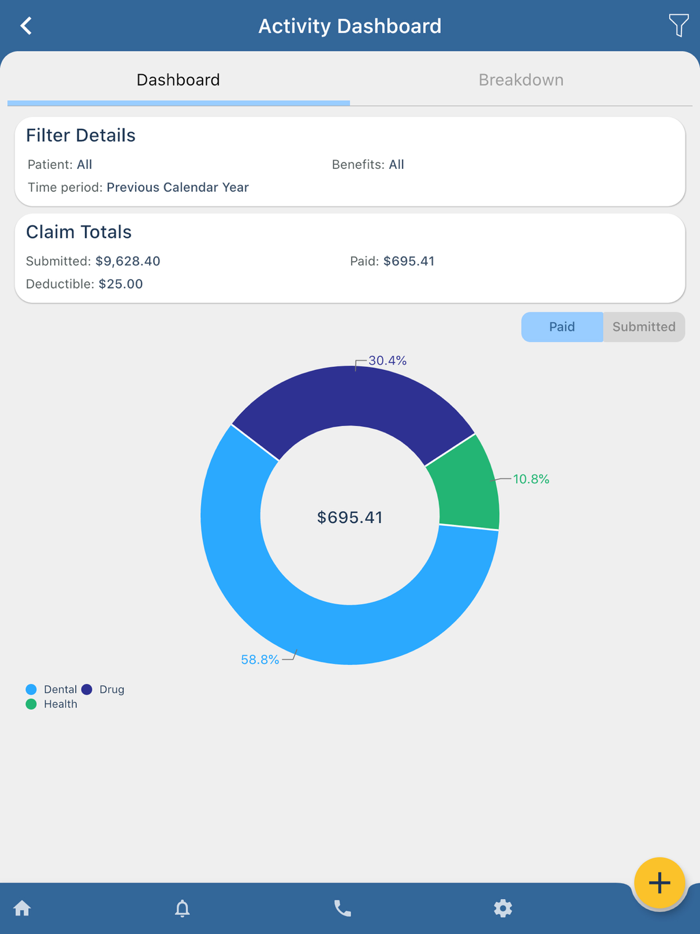The width and height of the screenshot is (700, 934).
Task: Tap the yellow plus action button
Action: (659, 883)
